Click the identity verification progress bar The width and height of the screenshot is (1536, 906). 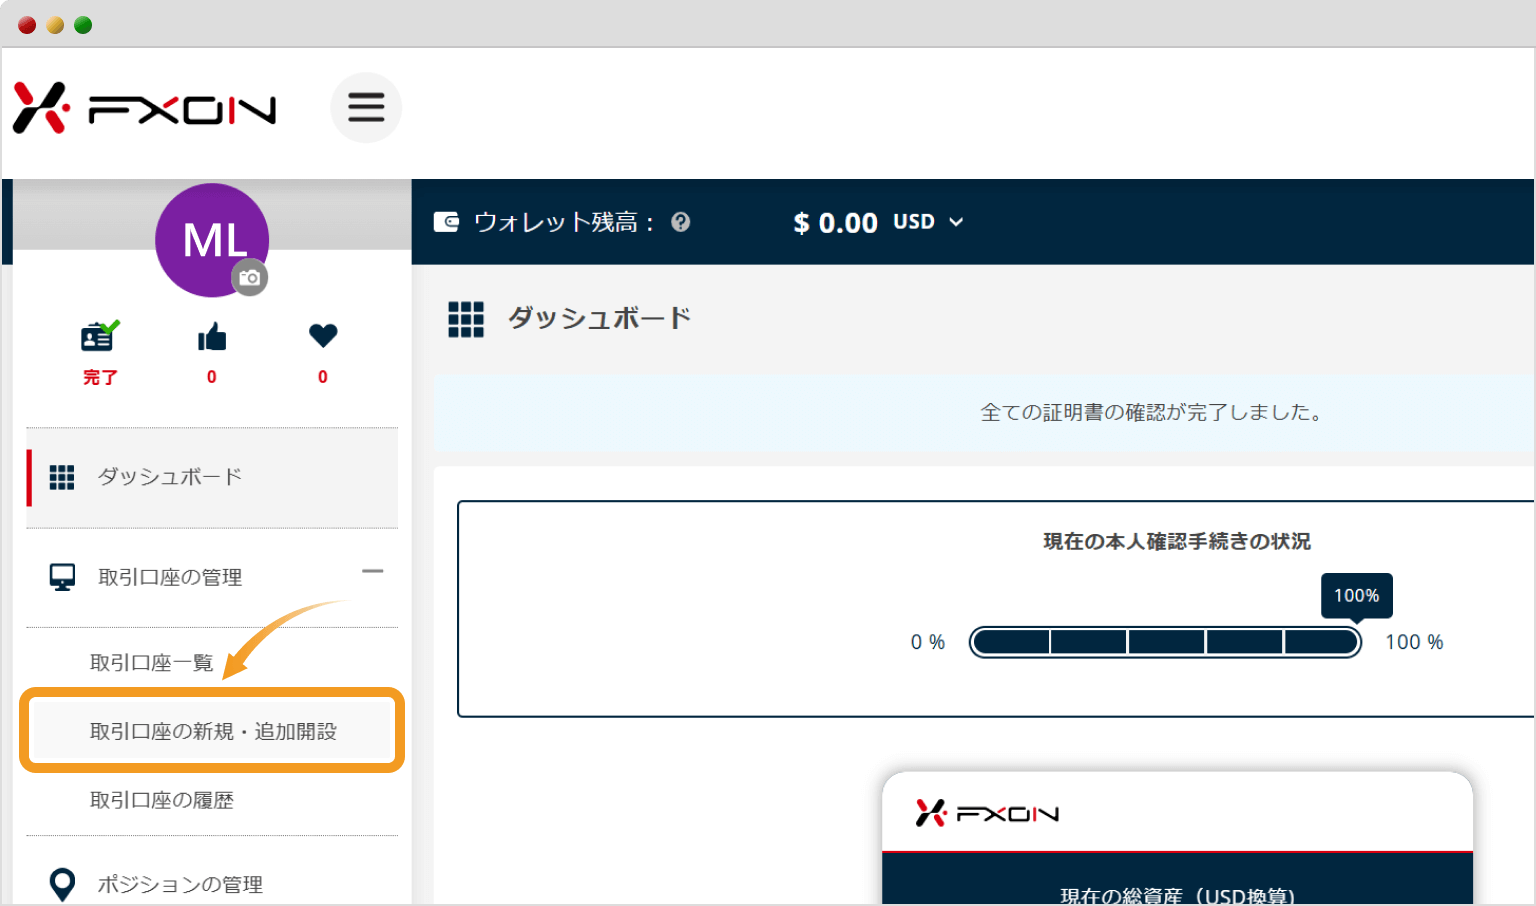click(x=1166, y=642)
